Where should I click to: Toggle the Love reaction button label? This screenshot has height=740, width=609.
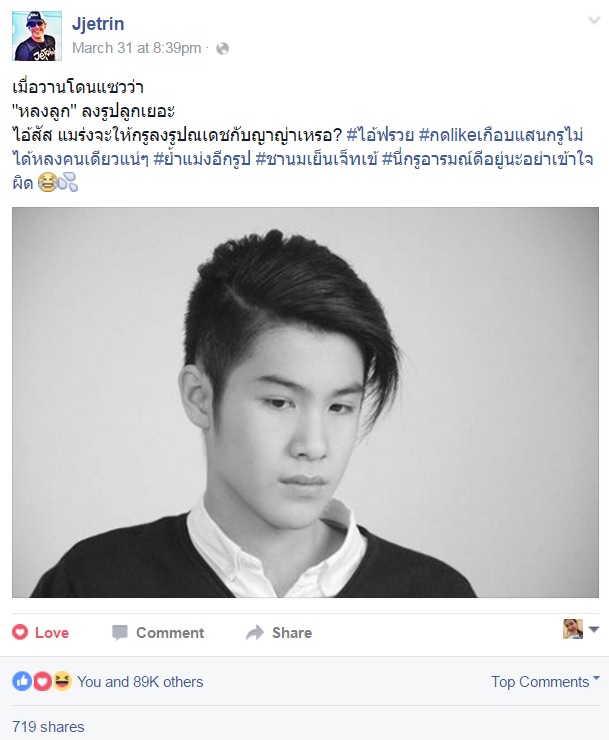tap(52, 632)
